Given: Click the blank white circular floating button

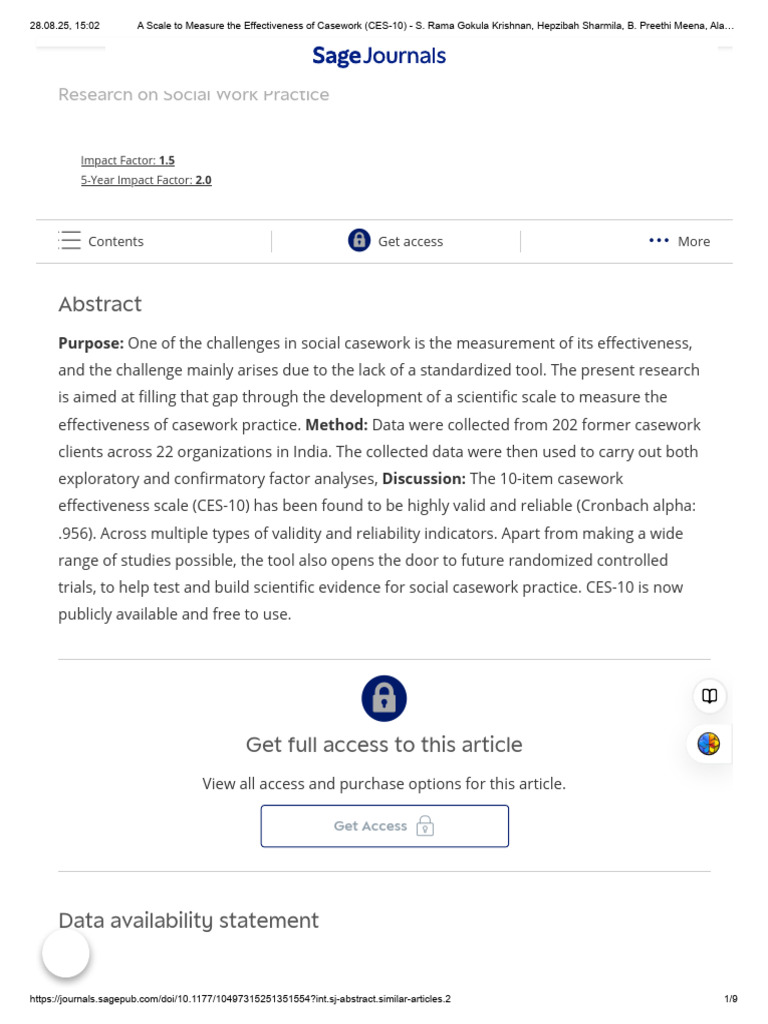Looking at the screenshot, I should 66,953.
